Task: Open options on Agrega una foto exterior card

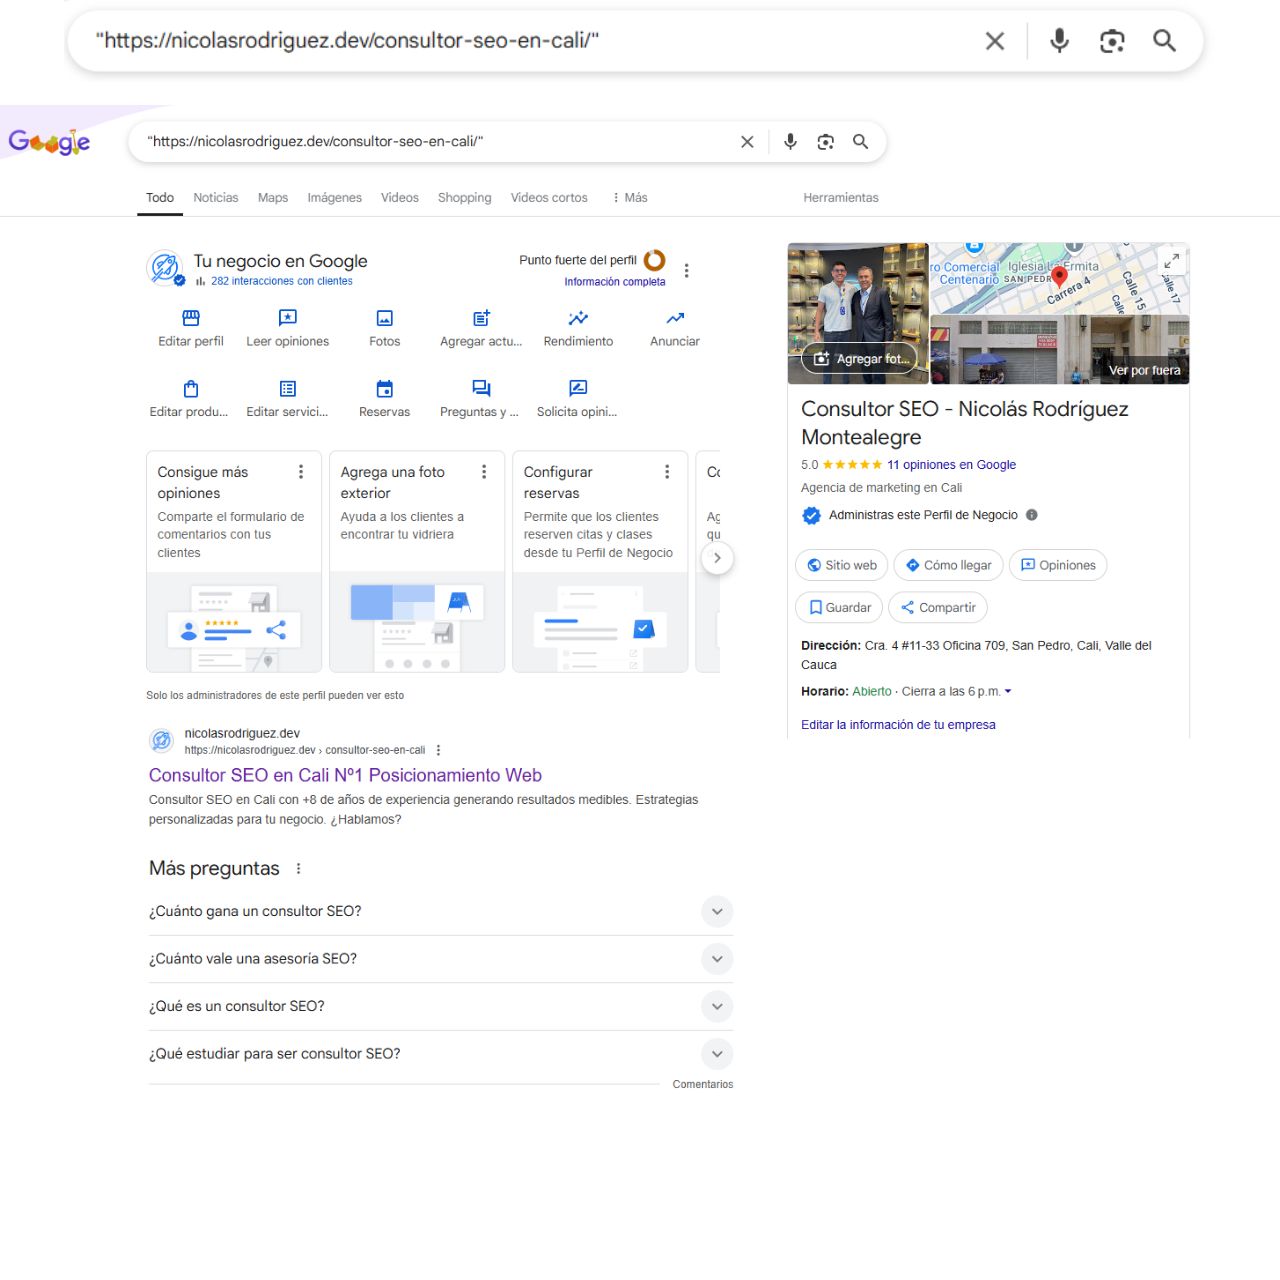Action: (484, 472)
